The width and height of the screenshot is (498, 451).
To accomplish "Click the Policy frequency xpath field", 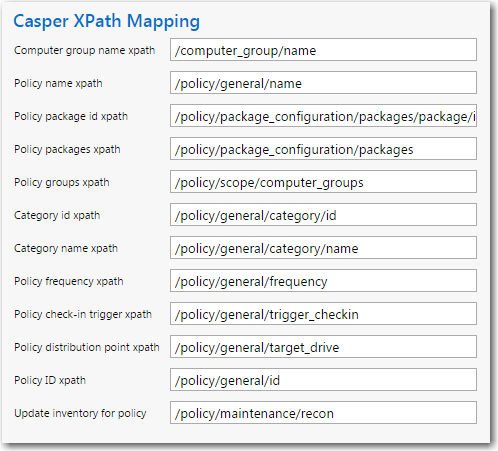I will point(323,281).
